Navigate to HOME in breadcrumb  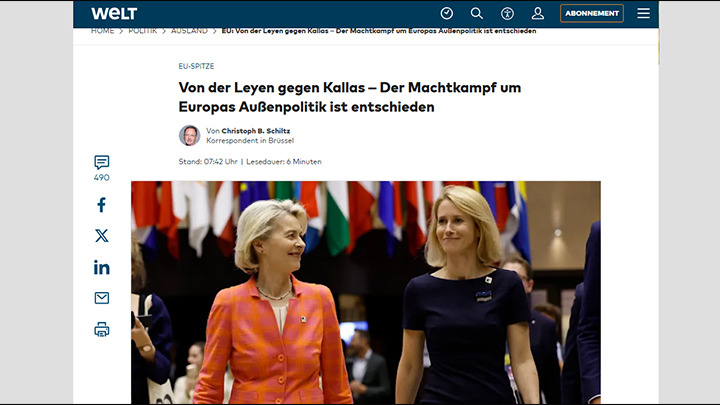102,31
